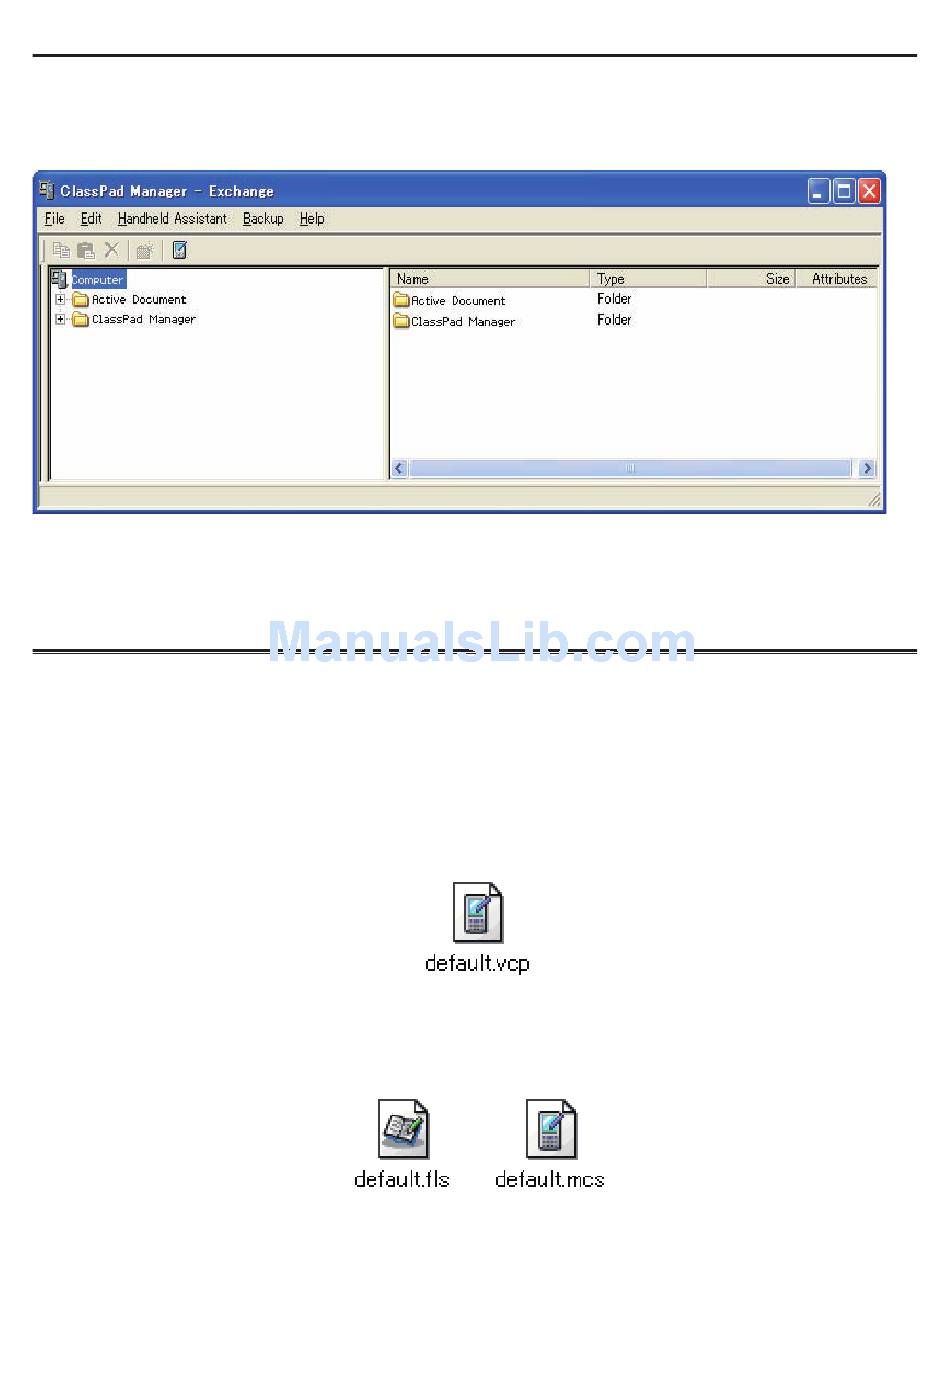Viewport: 950px width, 1392px height.
Task: Click the window resize grip corner
Action: pos(874,499)
